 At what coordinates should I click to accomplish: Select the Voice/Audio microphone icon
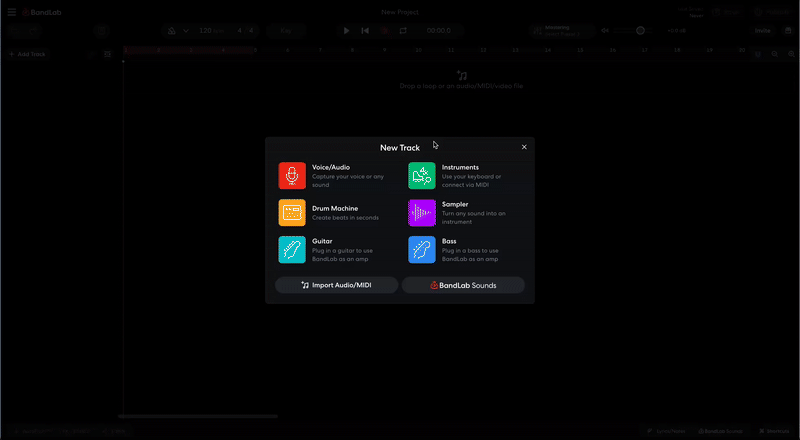click(292, 176)
